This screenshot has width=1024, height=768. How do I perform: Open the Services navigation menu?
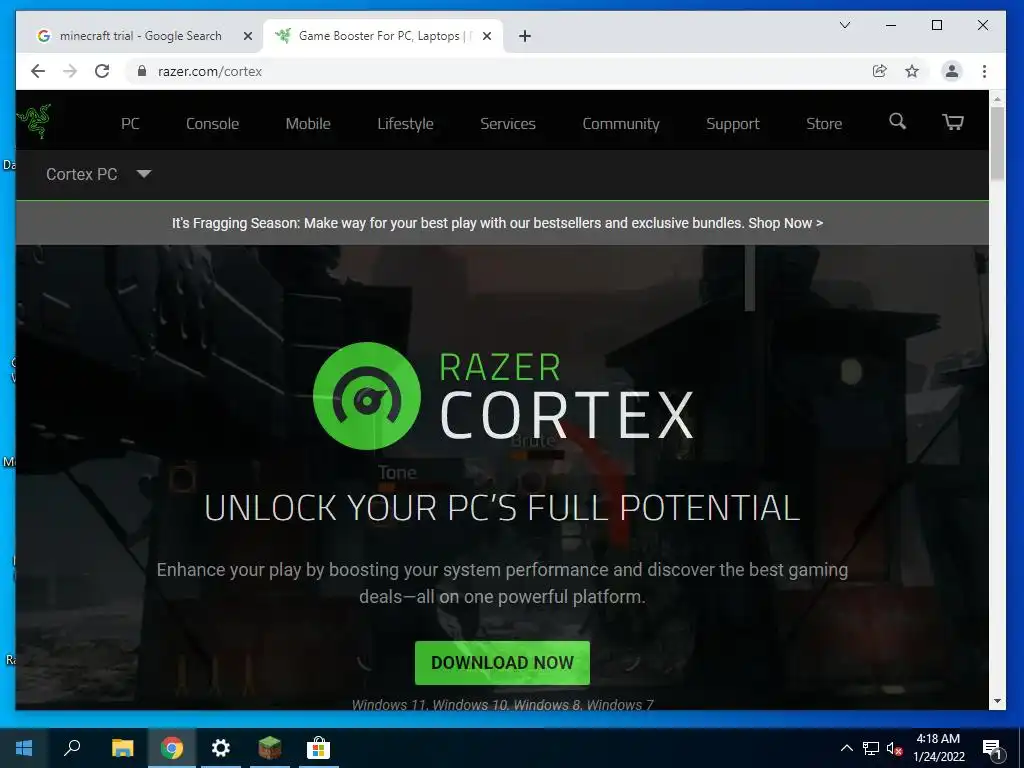[507, 123]
